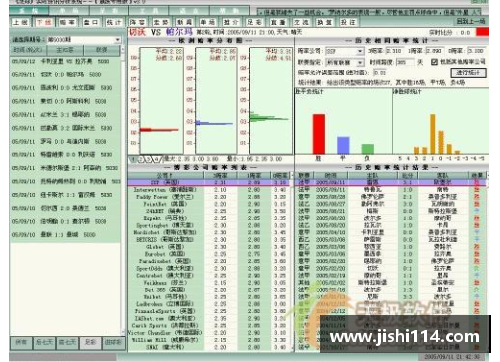500x362 pixels.
Task: Focus the 0赔率 input showing 3.100
Action: tap(476, 51)
